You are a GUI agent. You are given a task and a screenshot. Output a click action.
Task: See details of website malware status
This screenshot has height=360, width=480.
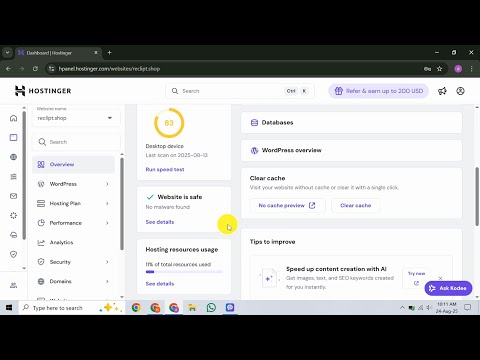click(x=160, y=222)
